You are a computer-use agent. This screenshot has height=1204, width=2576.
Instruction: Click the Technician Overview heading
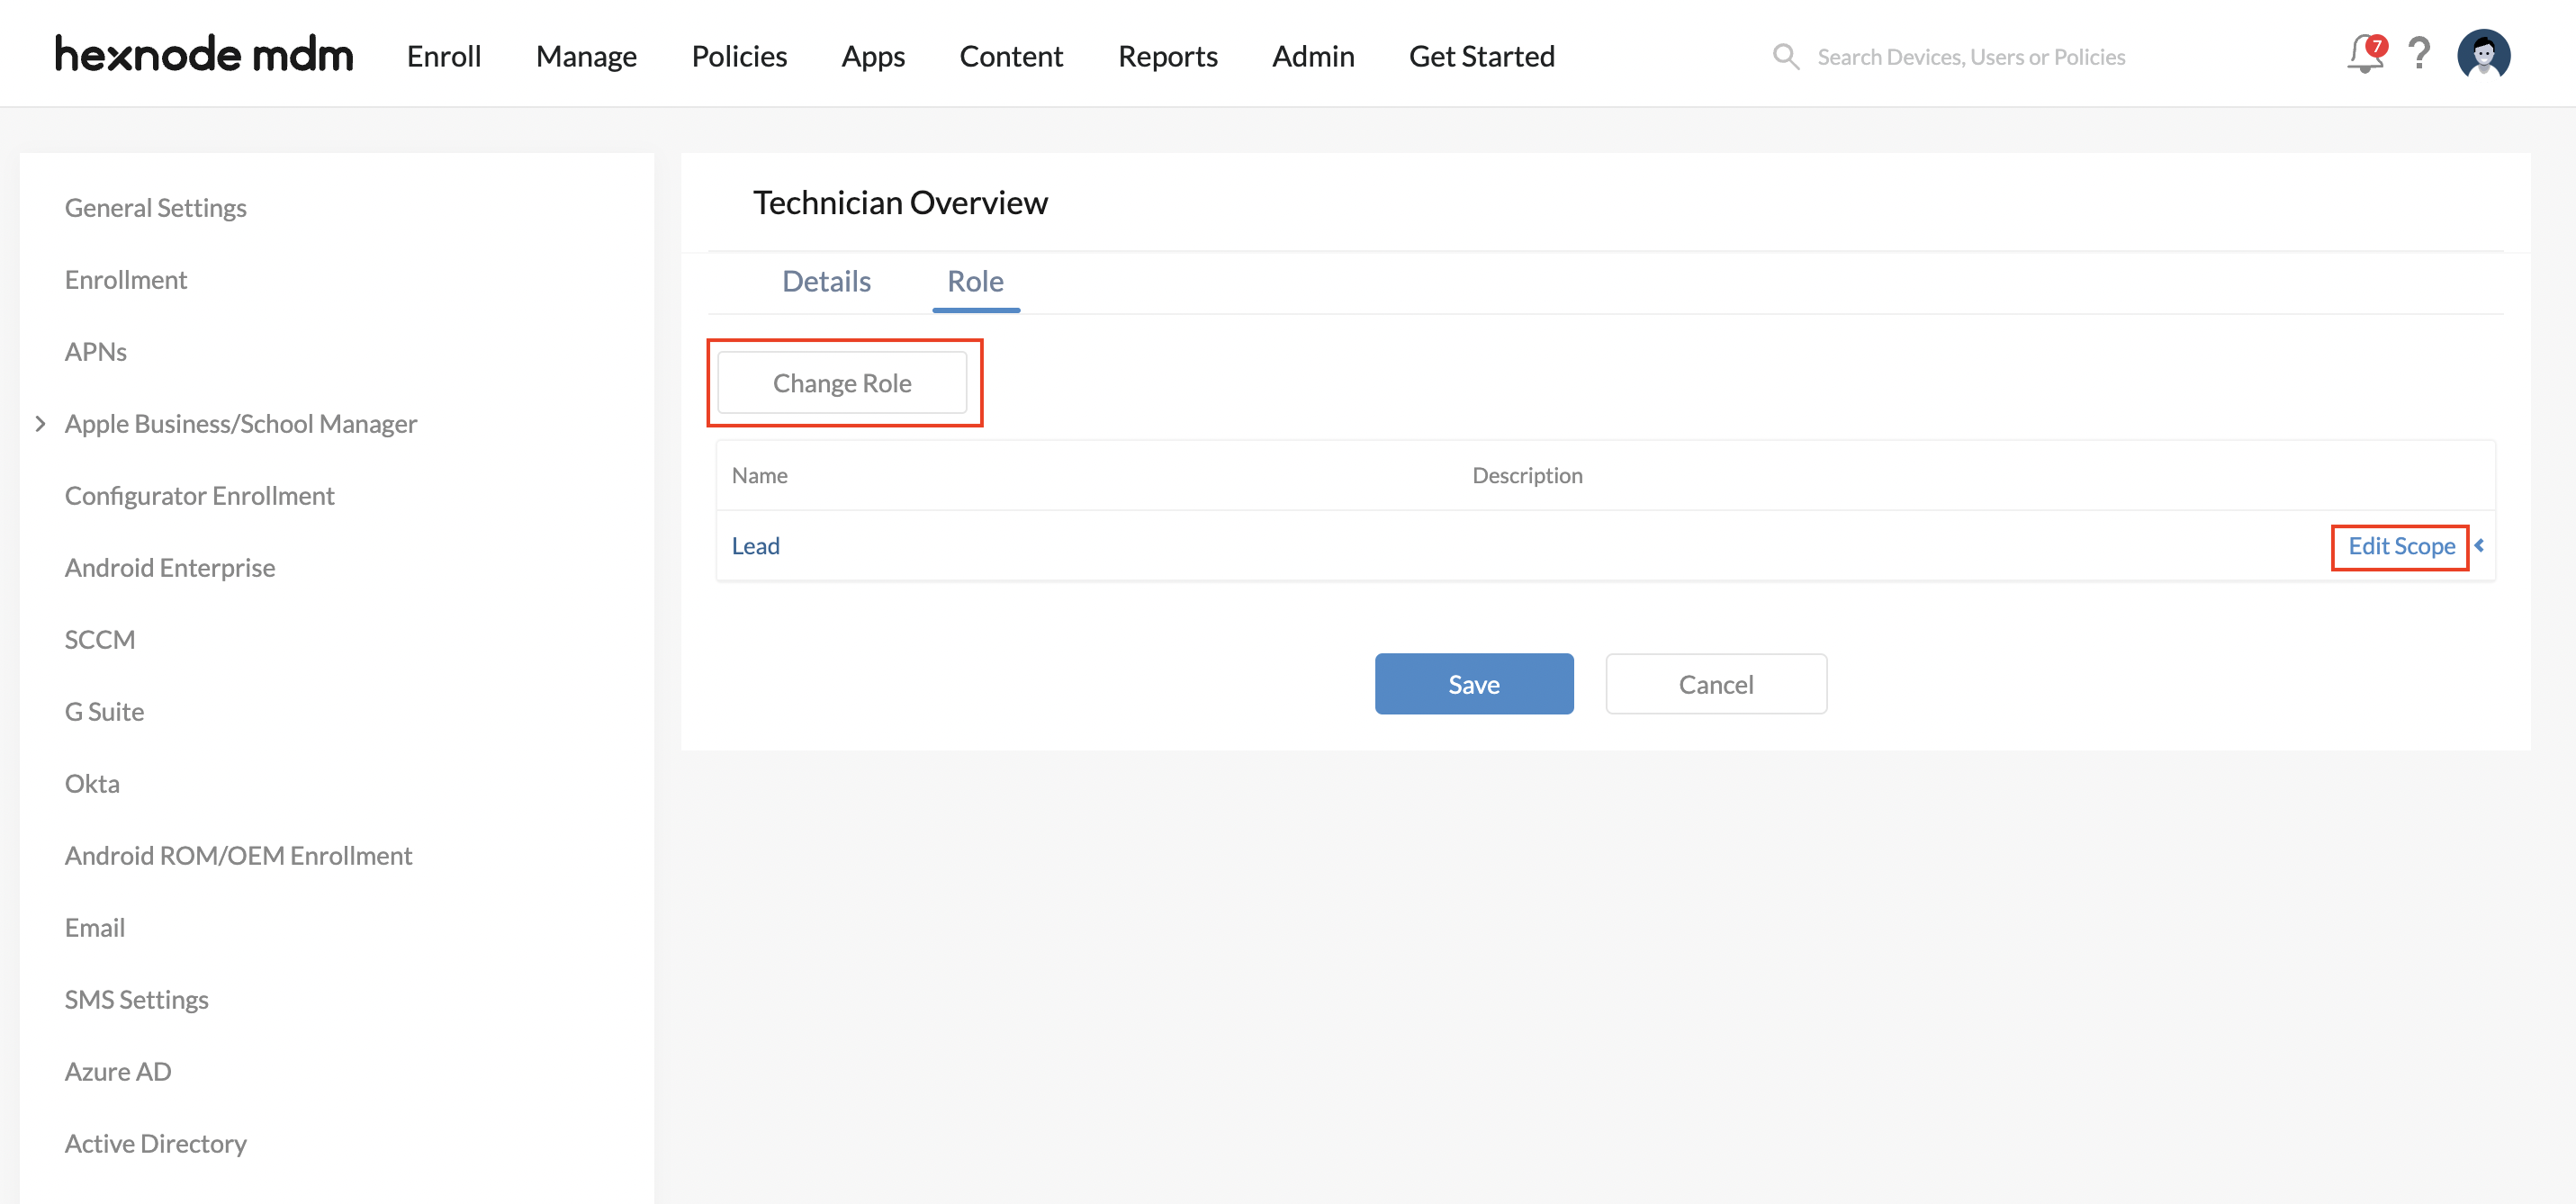pos(900,202)
